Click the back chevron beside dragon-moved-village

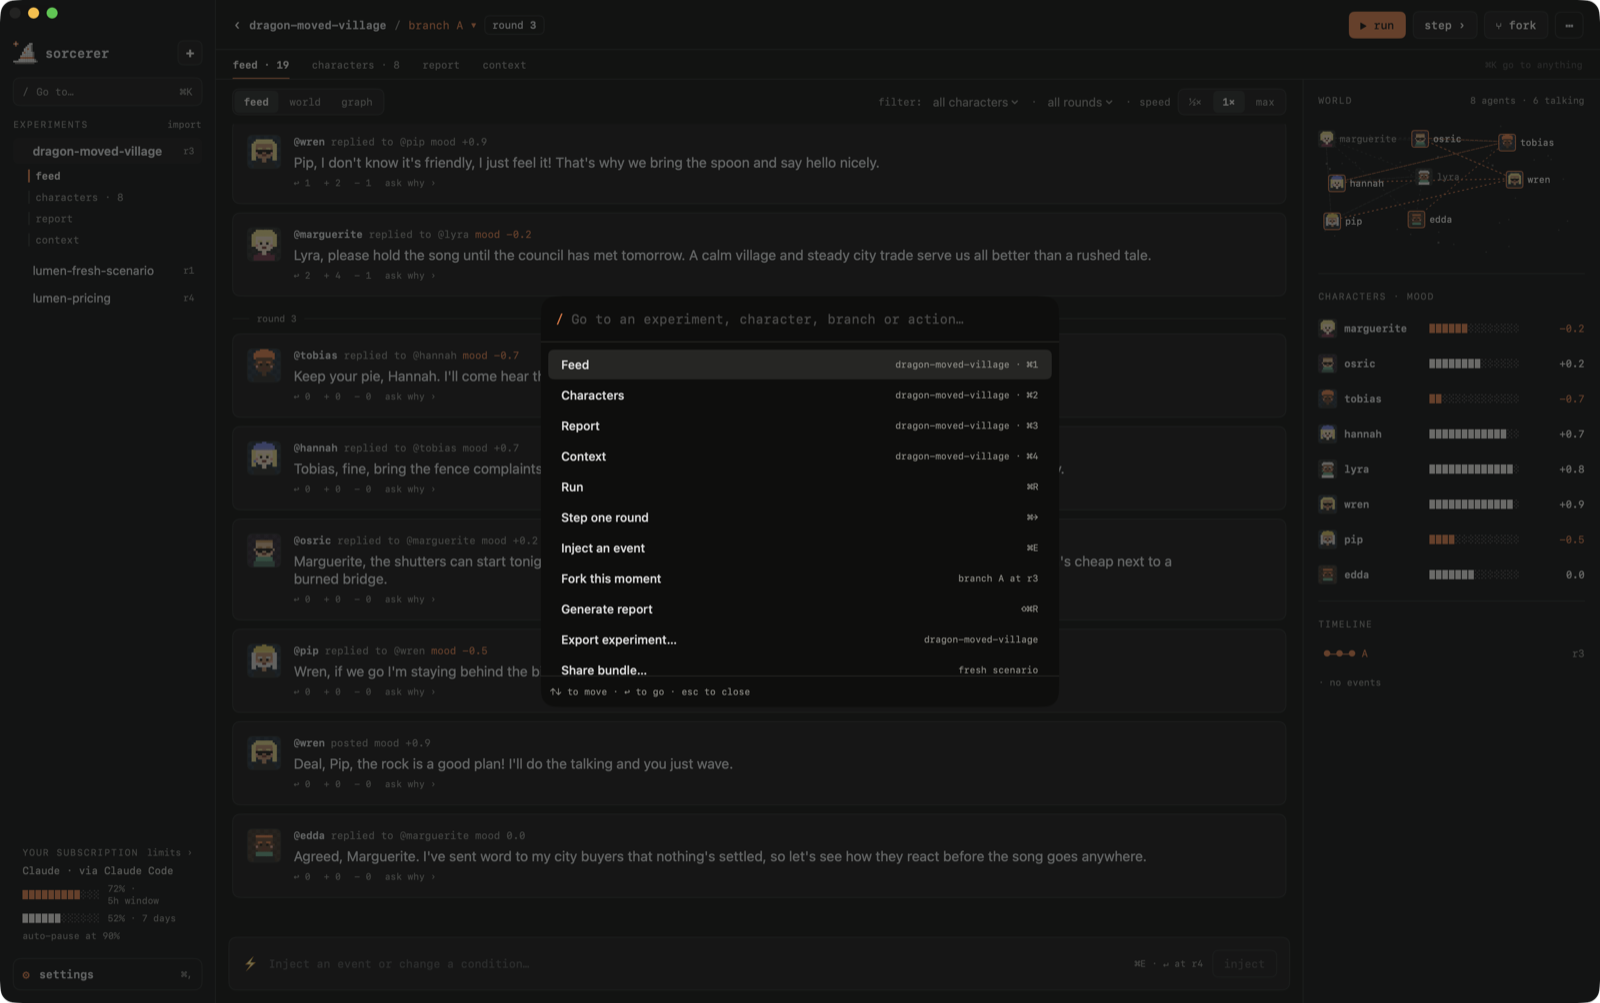click(x=237, y=25)
